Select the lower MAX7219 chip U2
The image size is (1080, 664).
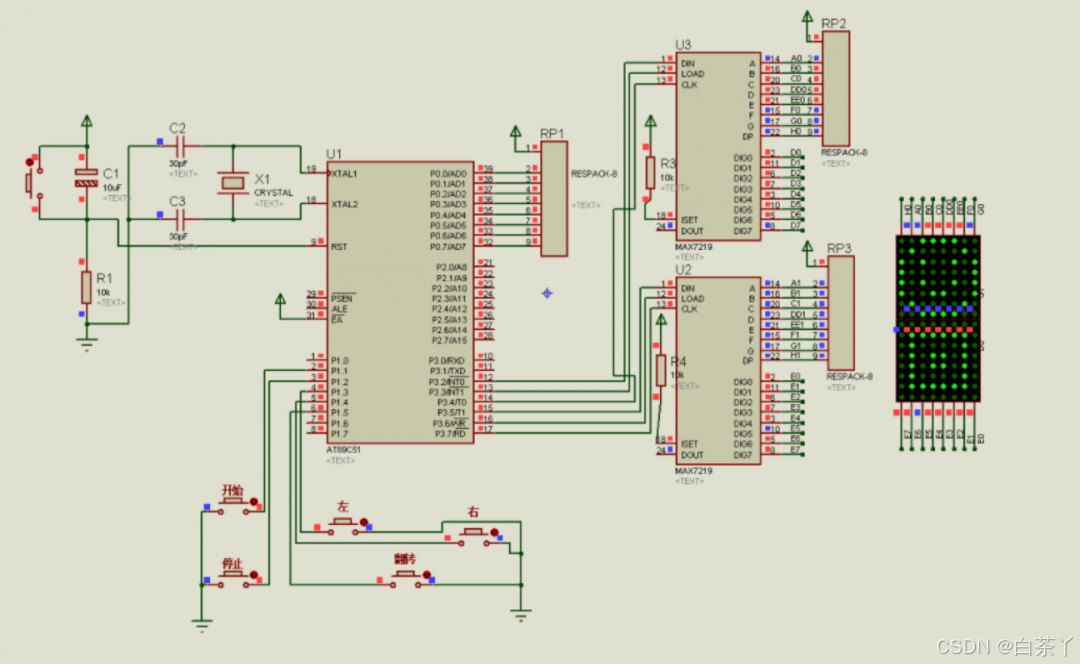pyautogui.click(x=718, y=371)
